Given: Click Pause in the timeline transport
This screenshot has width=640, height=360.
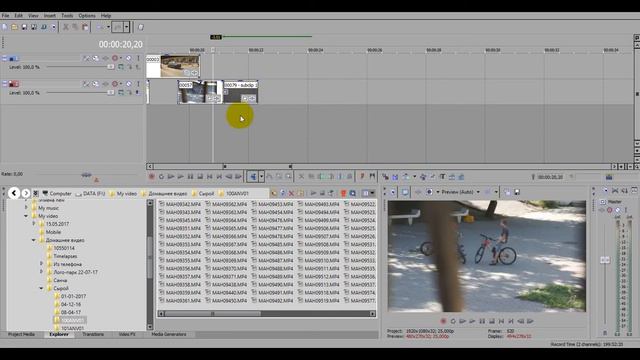Looking at the screenshot, I should pyautogui.click(x=190, y=177).
